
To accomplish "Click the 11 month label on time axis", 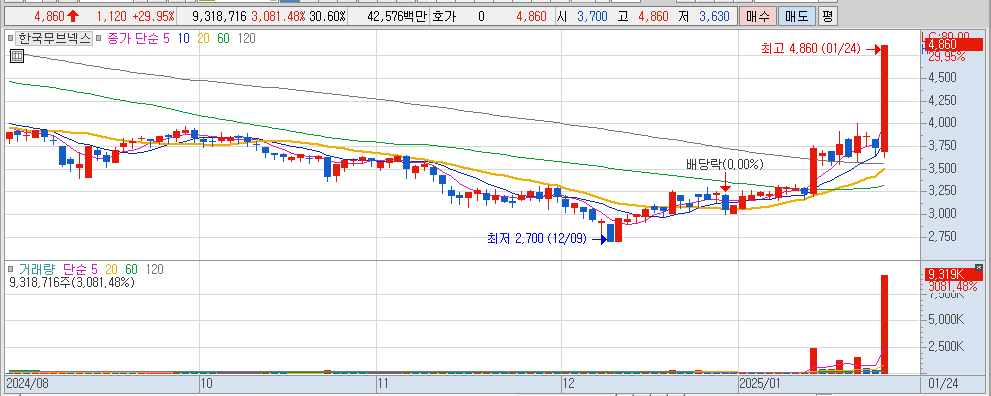I will [x=382, y=383].
